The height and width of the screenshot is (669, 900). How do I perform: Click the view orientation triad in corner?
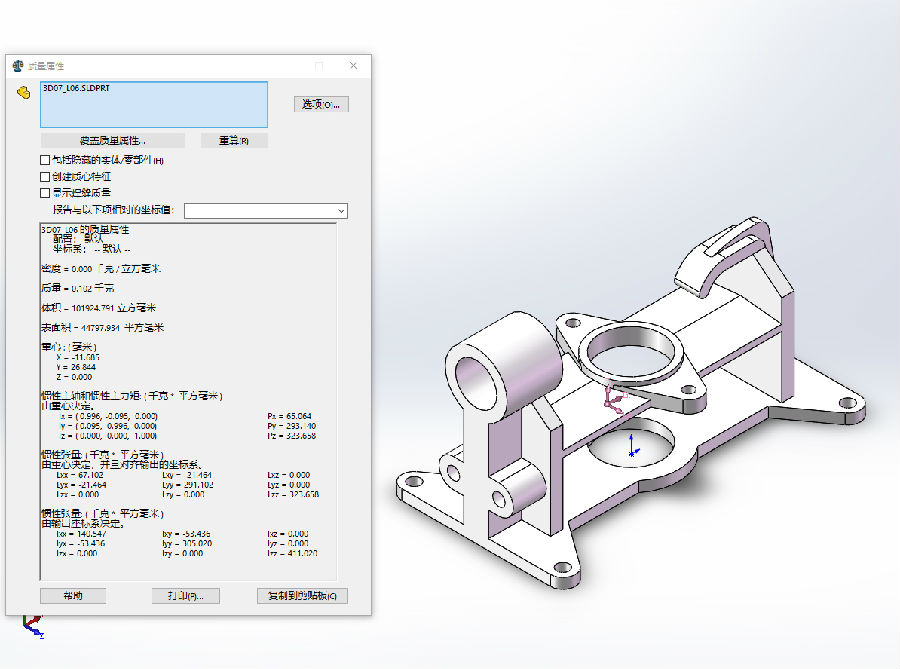34,626
